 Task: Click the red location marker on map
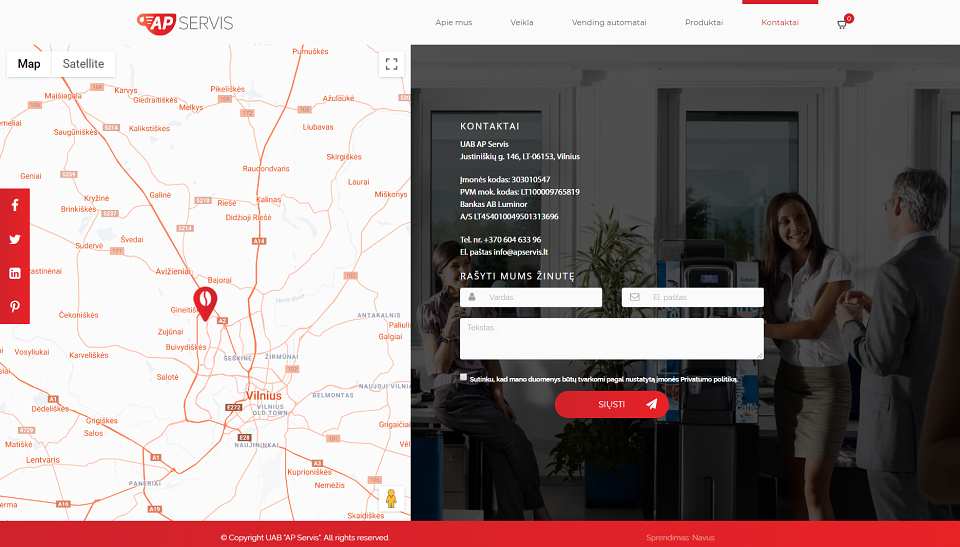tap(205, 303)
